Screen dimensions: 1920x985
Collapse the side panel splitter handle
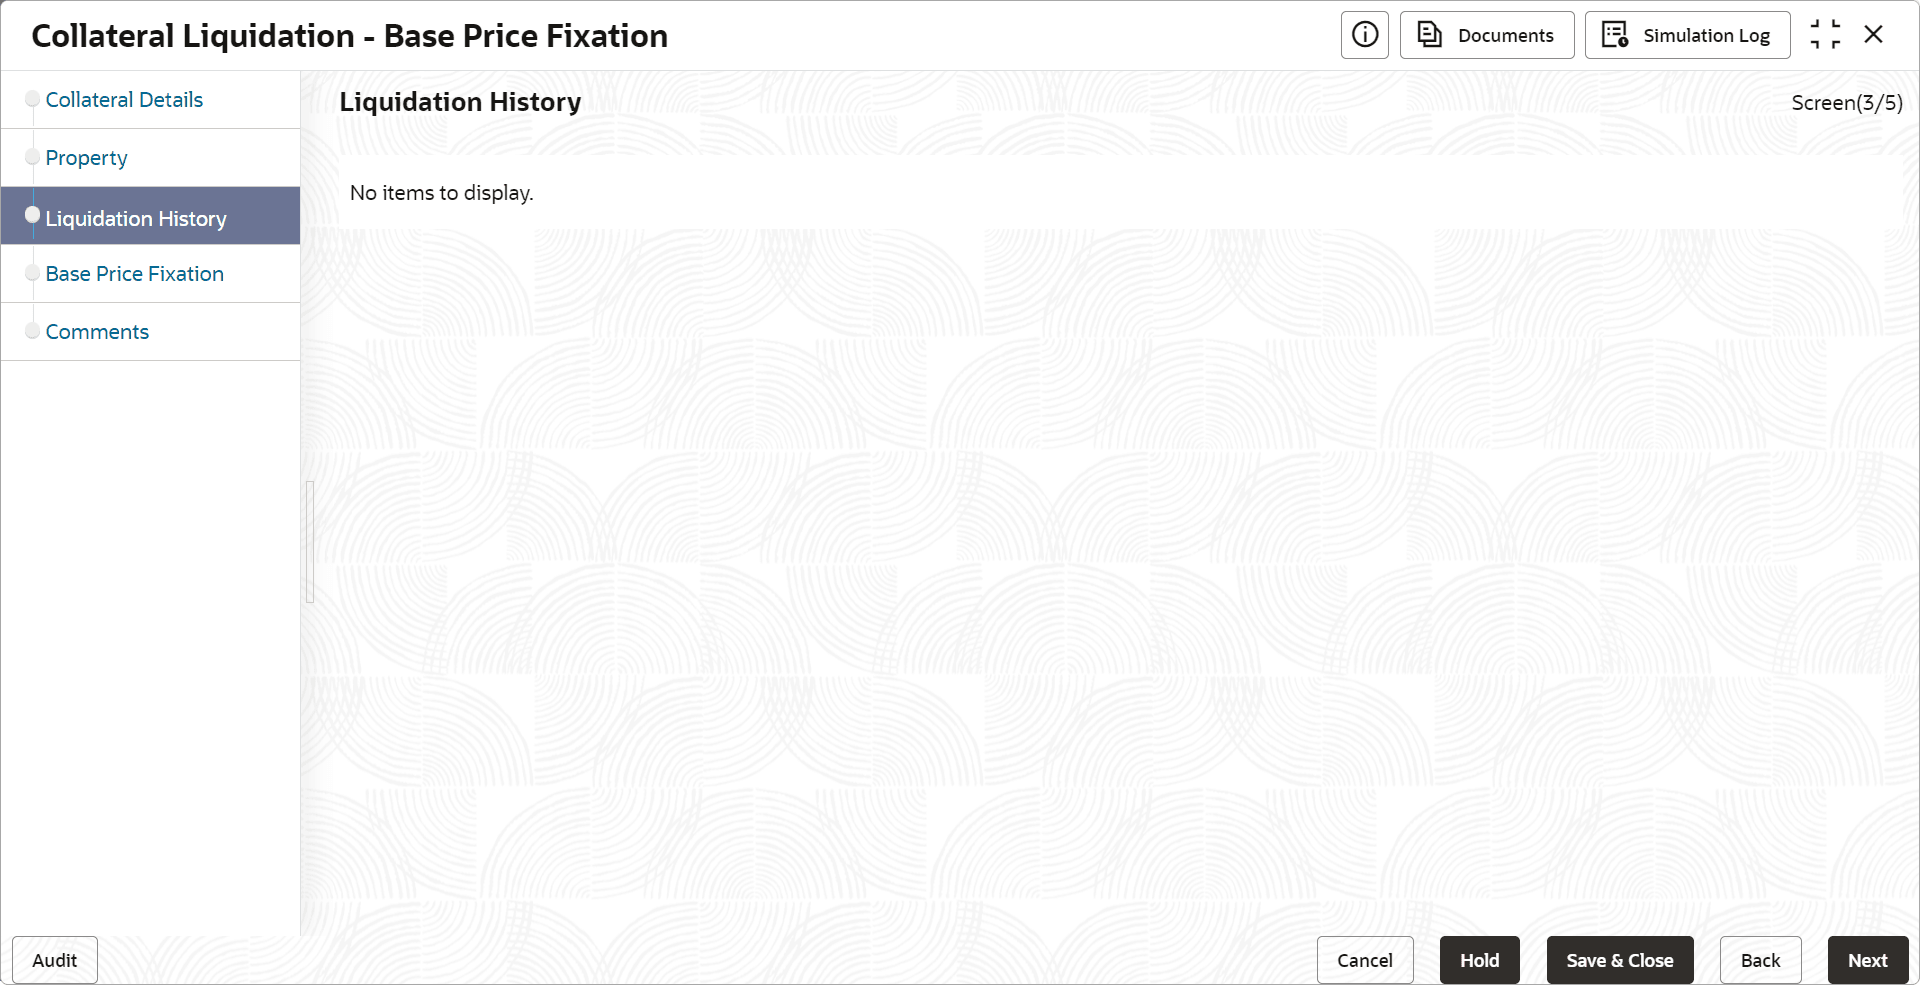click(310, 542)
